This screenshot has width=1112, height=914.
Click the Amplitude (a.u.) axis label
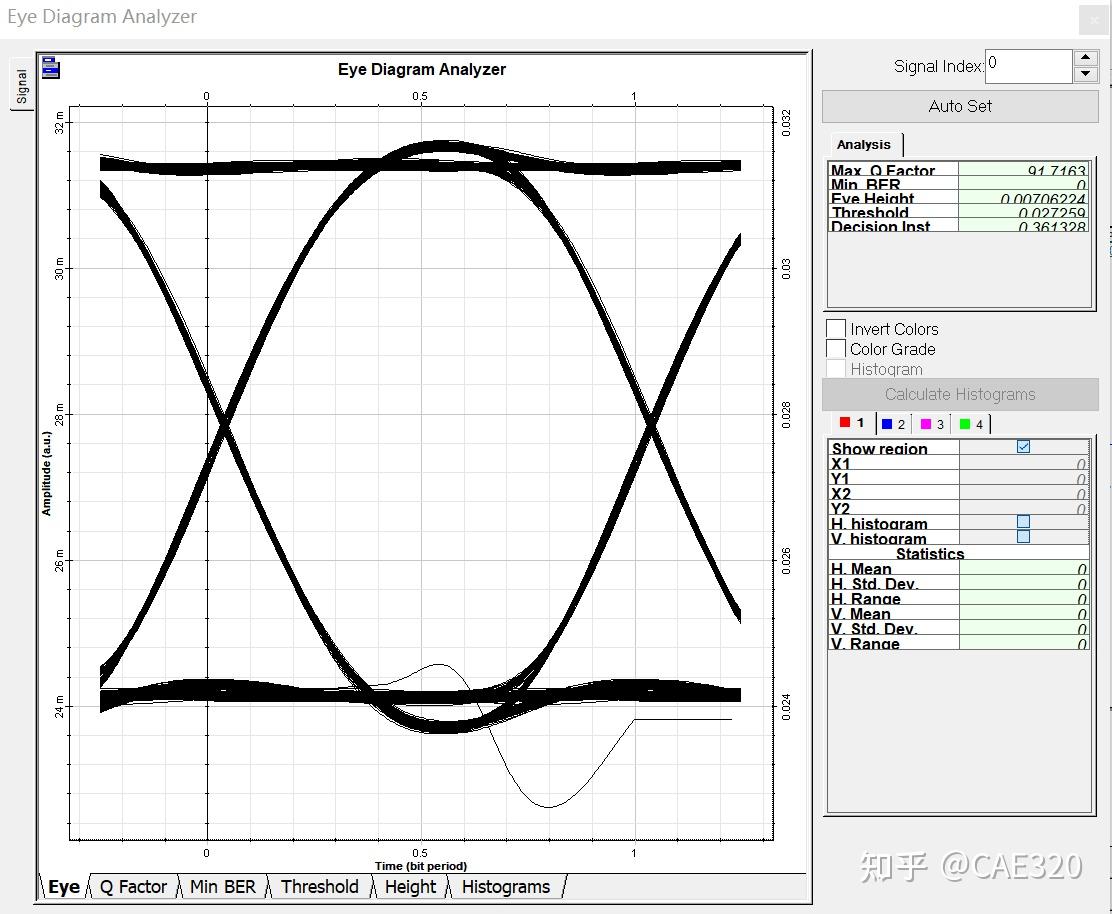pos(47,473)
